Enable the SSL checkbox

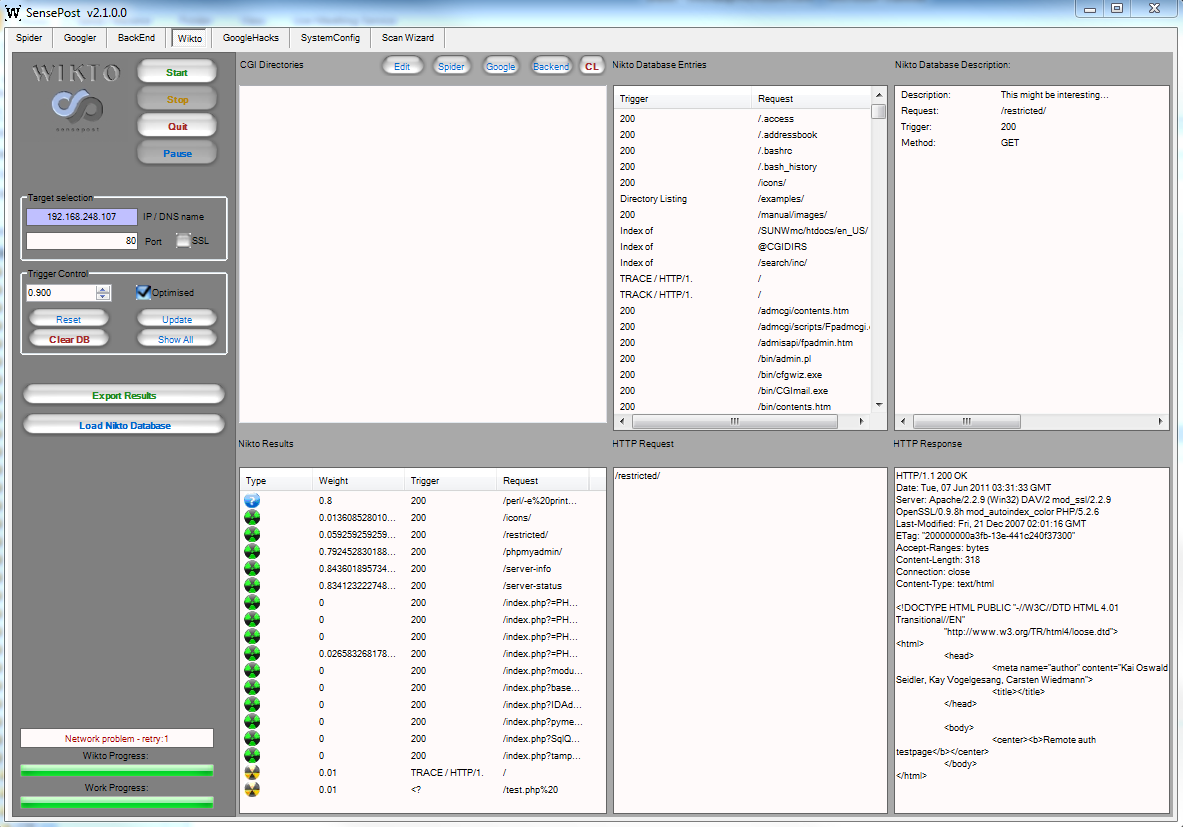pos(183,241)
